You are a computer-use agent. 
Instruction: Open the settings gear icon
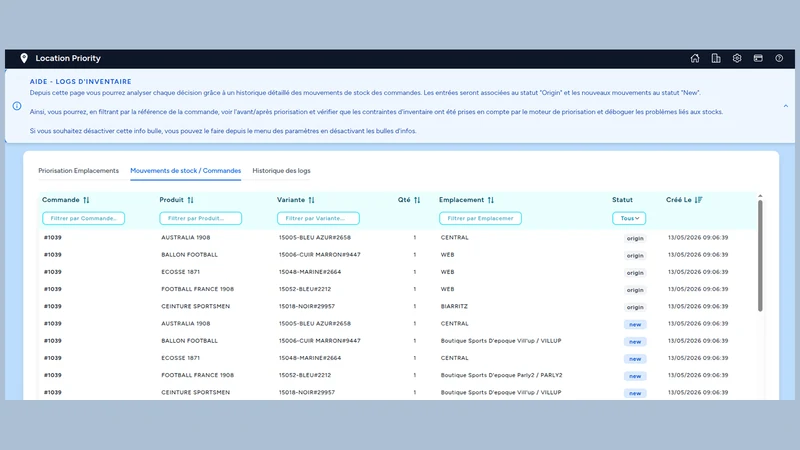737,58
